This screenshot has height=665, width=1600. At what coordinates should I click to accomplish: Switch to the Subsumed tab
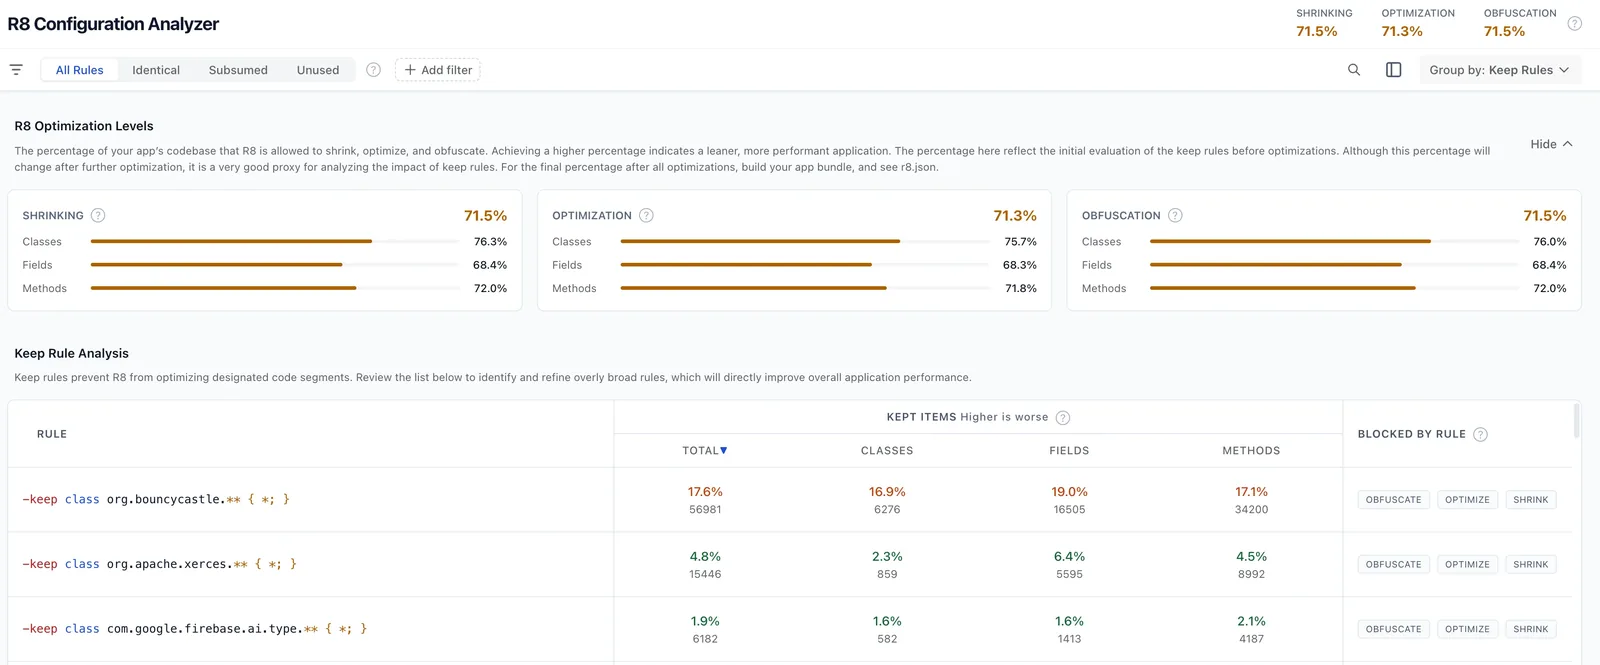[238, 70]
